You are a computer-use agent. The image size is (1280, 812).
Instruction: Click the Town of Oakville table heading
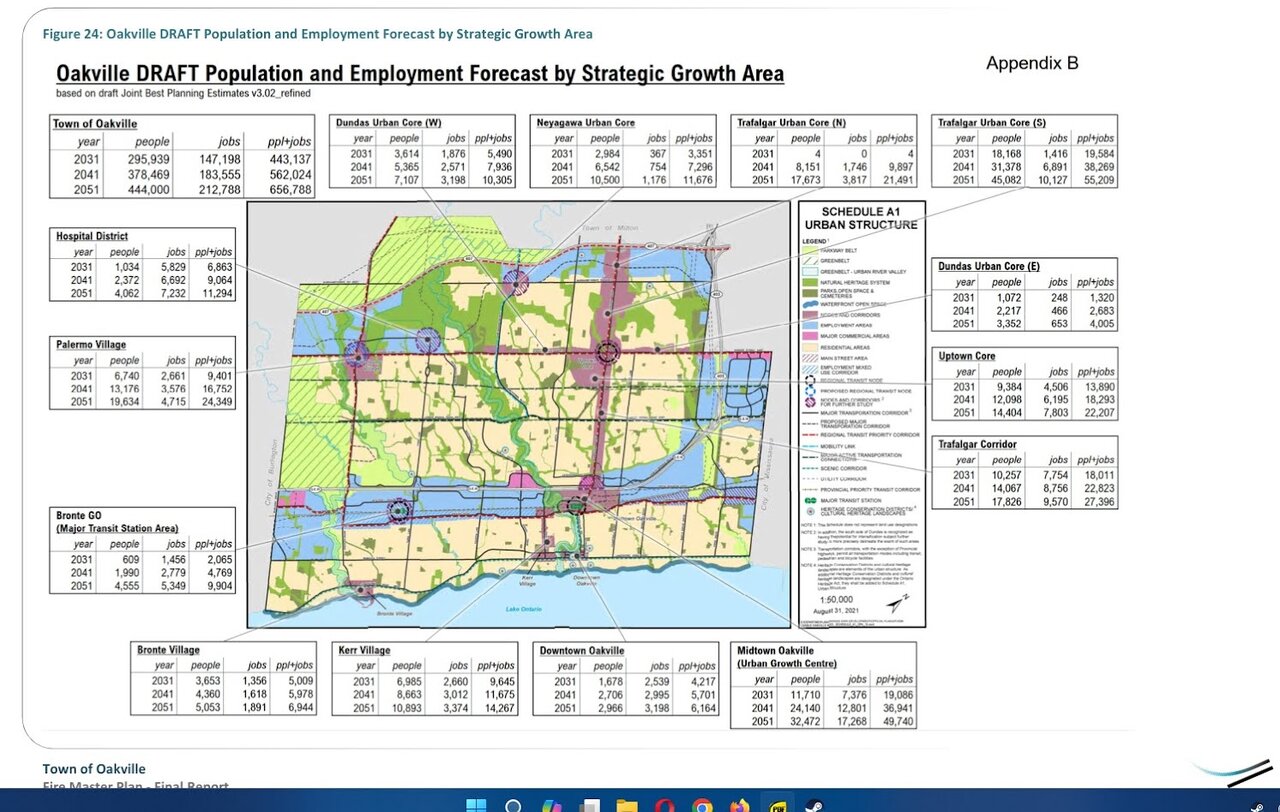[x=95, y=123]
